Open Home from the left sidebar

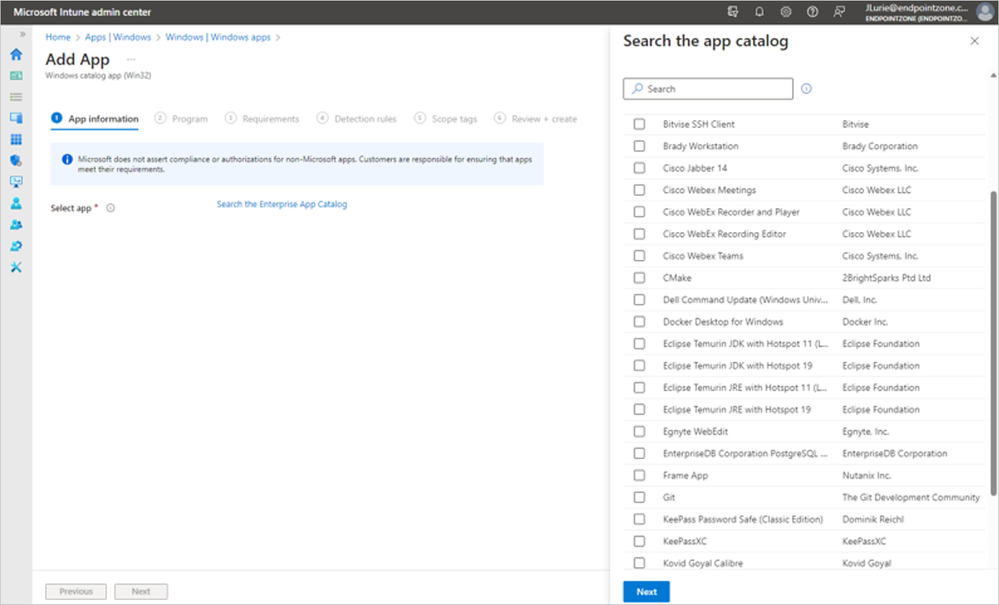click(16, 55)
